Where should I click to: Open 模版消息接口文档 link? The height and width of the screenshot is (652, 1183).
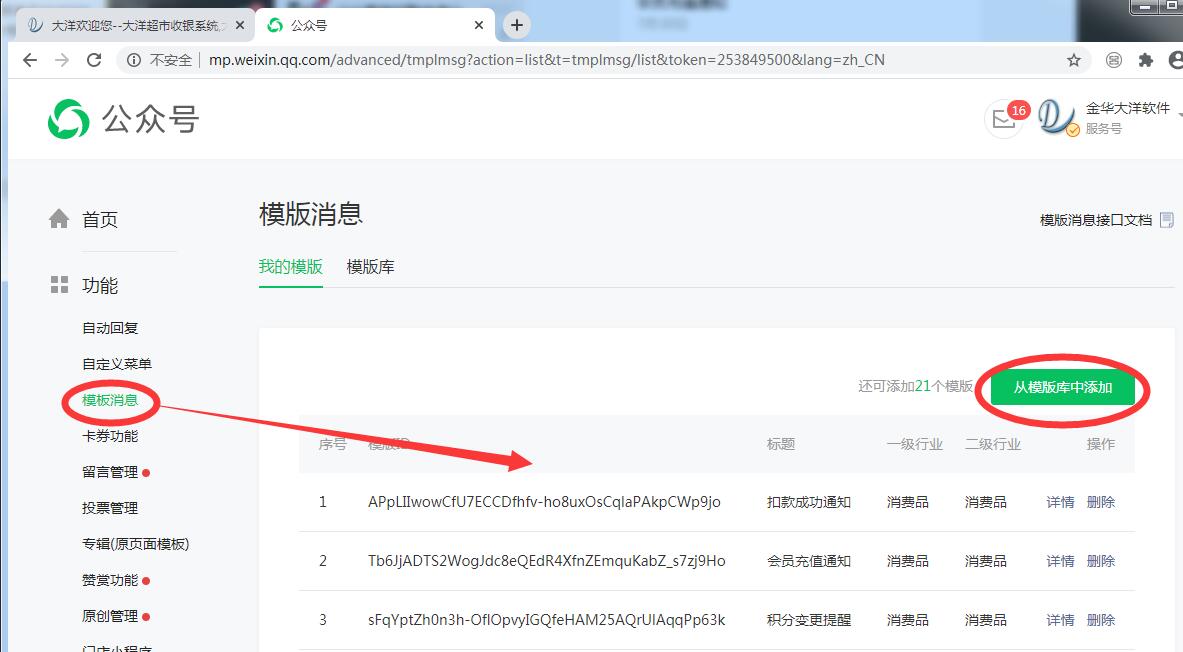point(1095,220)
